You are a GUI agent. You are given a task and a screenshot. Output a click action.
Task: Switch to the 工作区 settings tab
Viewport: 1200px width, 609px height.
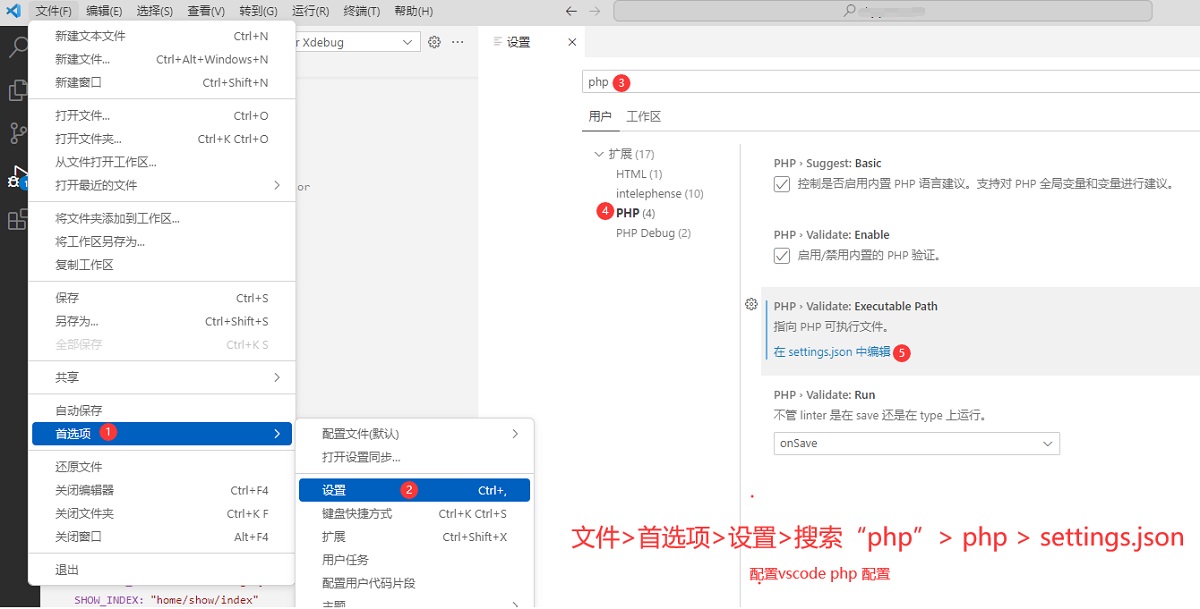click(644, 116)
